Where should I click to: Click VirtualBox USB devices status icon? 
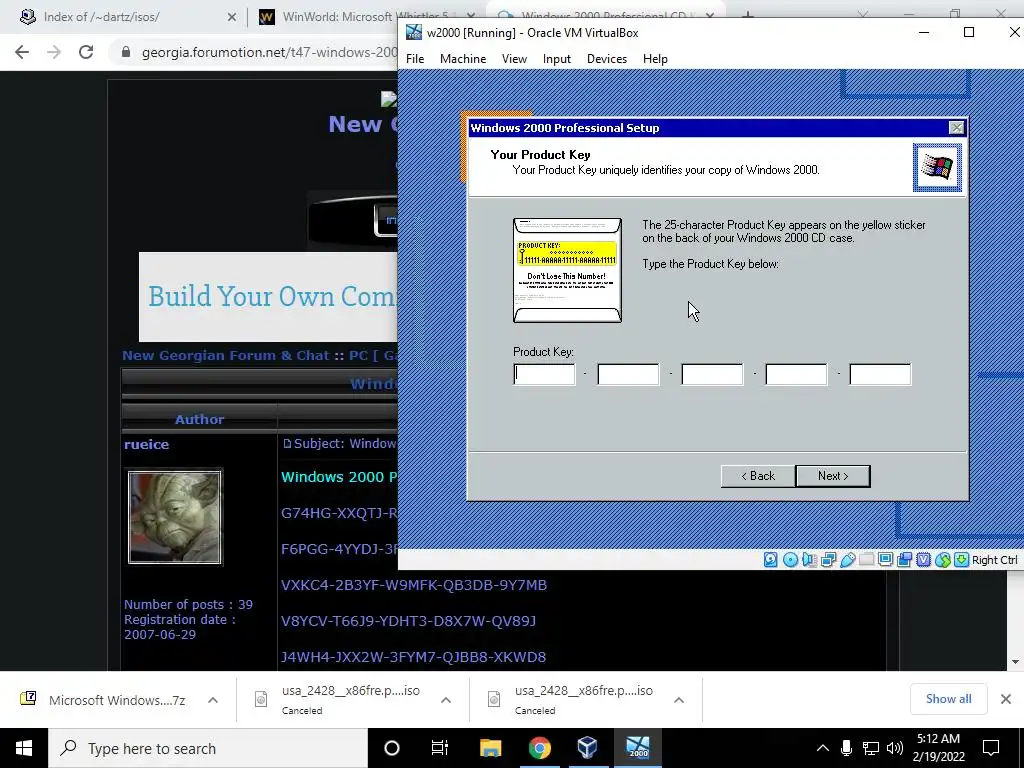(848, 560)
